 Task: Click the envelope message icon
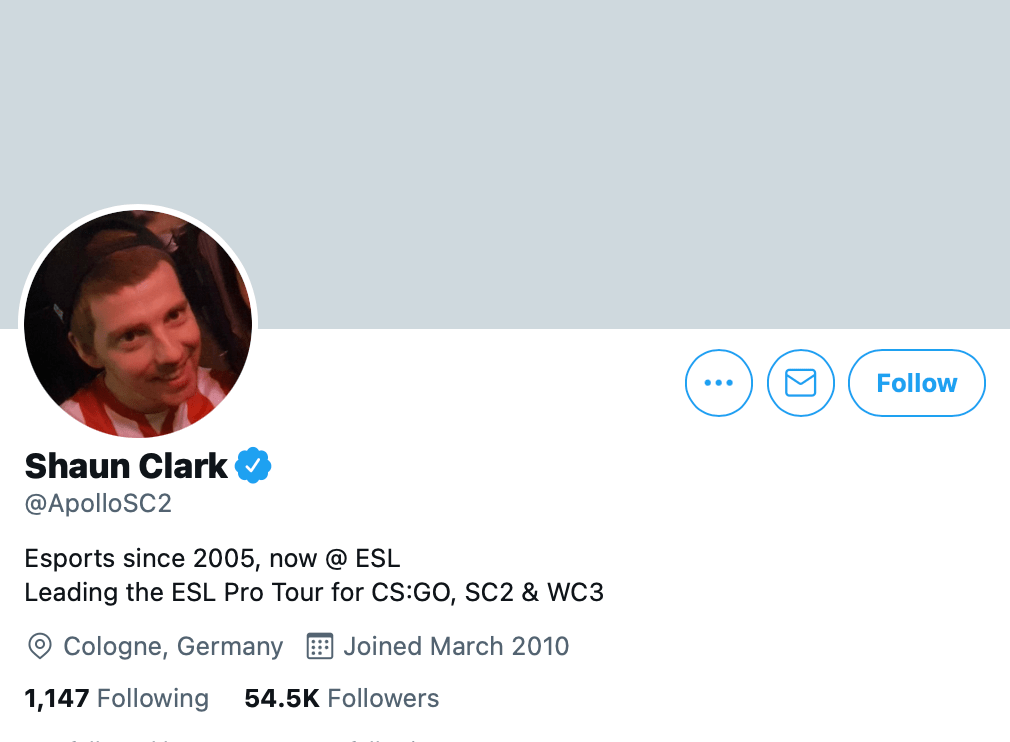coord(800,383)
